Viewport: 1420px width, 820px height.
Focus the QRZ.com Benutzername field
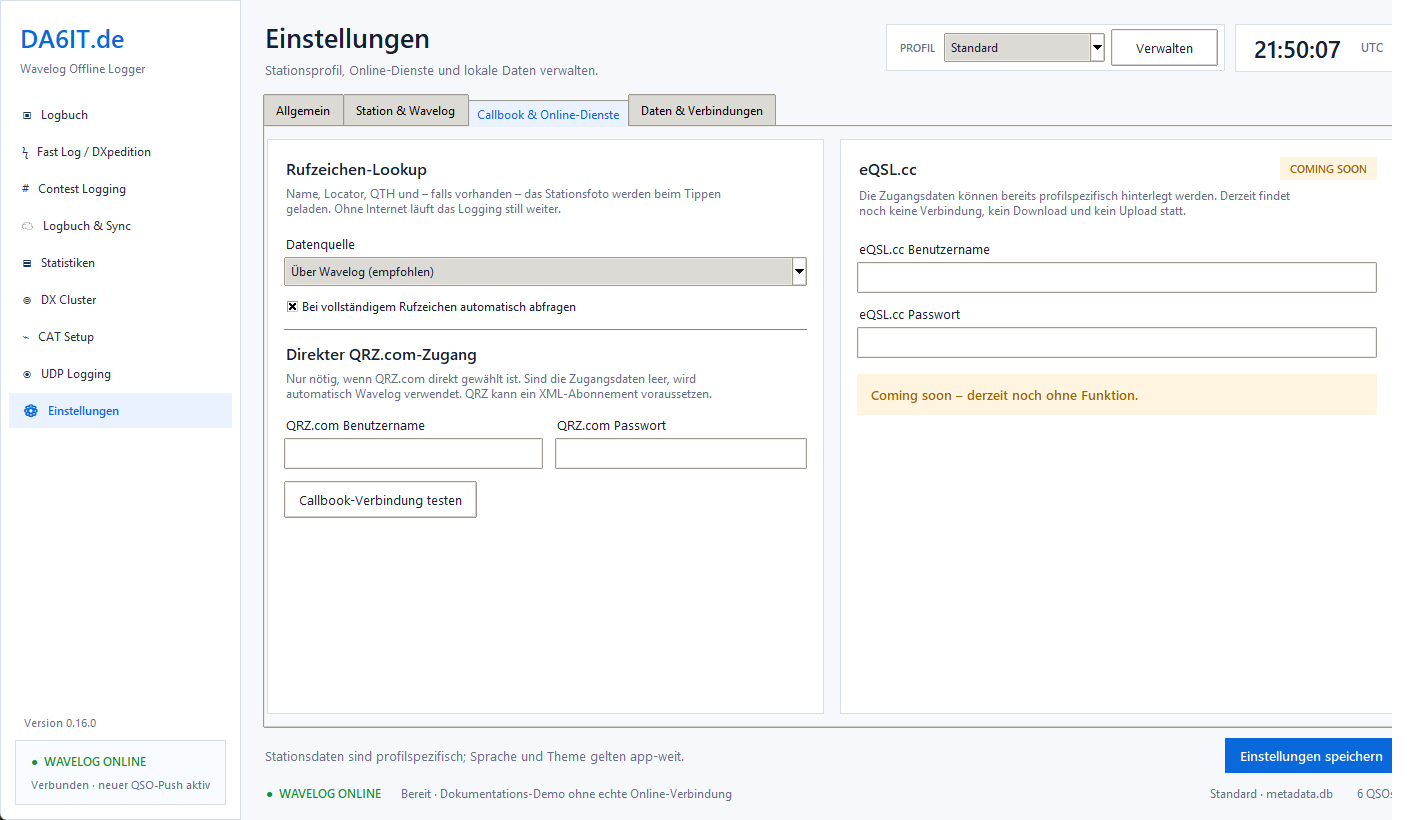pyautogui.click(x=413, y=453)
